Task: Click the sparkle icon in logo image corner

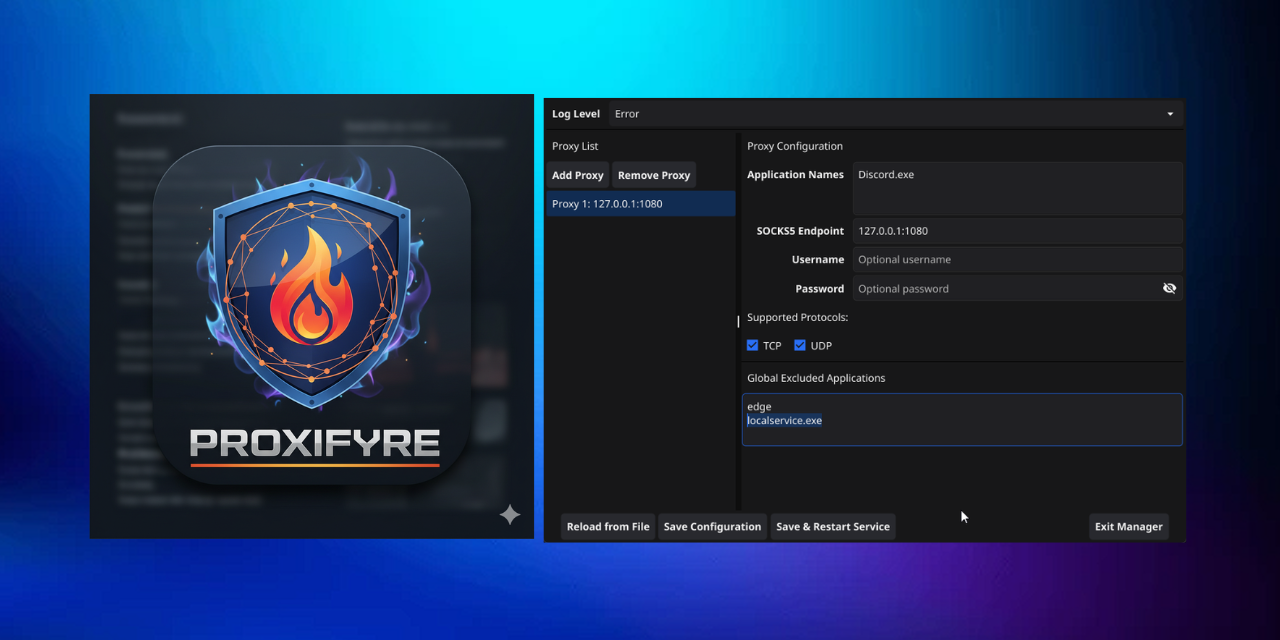Action: (510, 515)
